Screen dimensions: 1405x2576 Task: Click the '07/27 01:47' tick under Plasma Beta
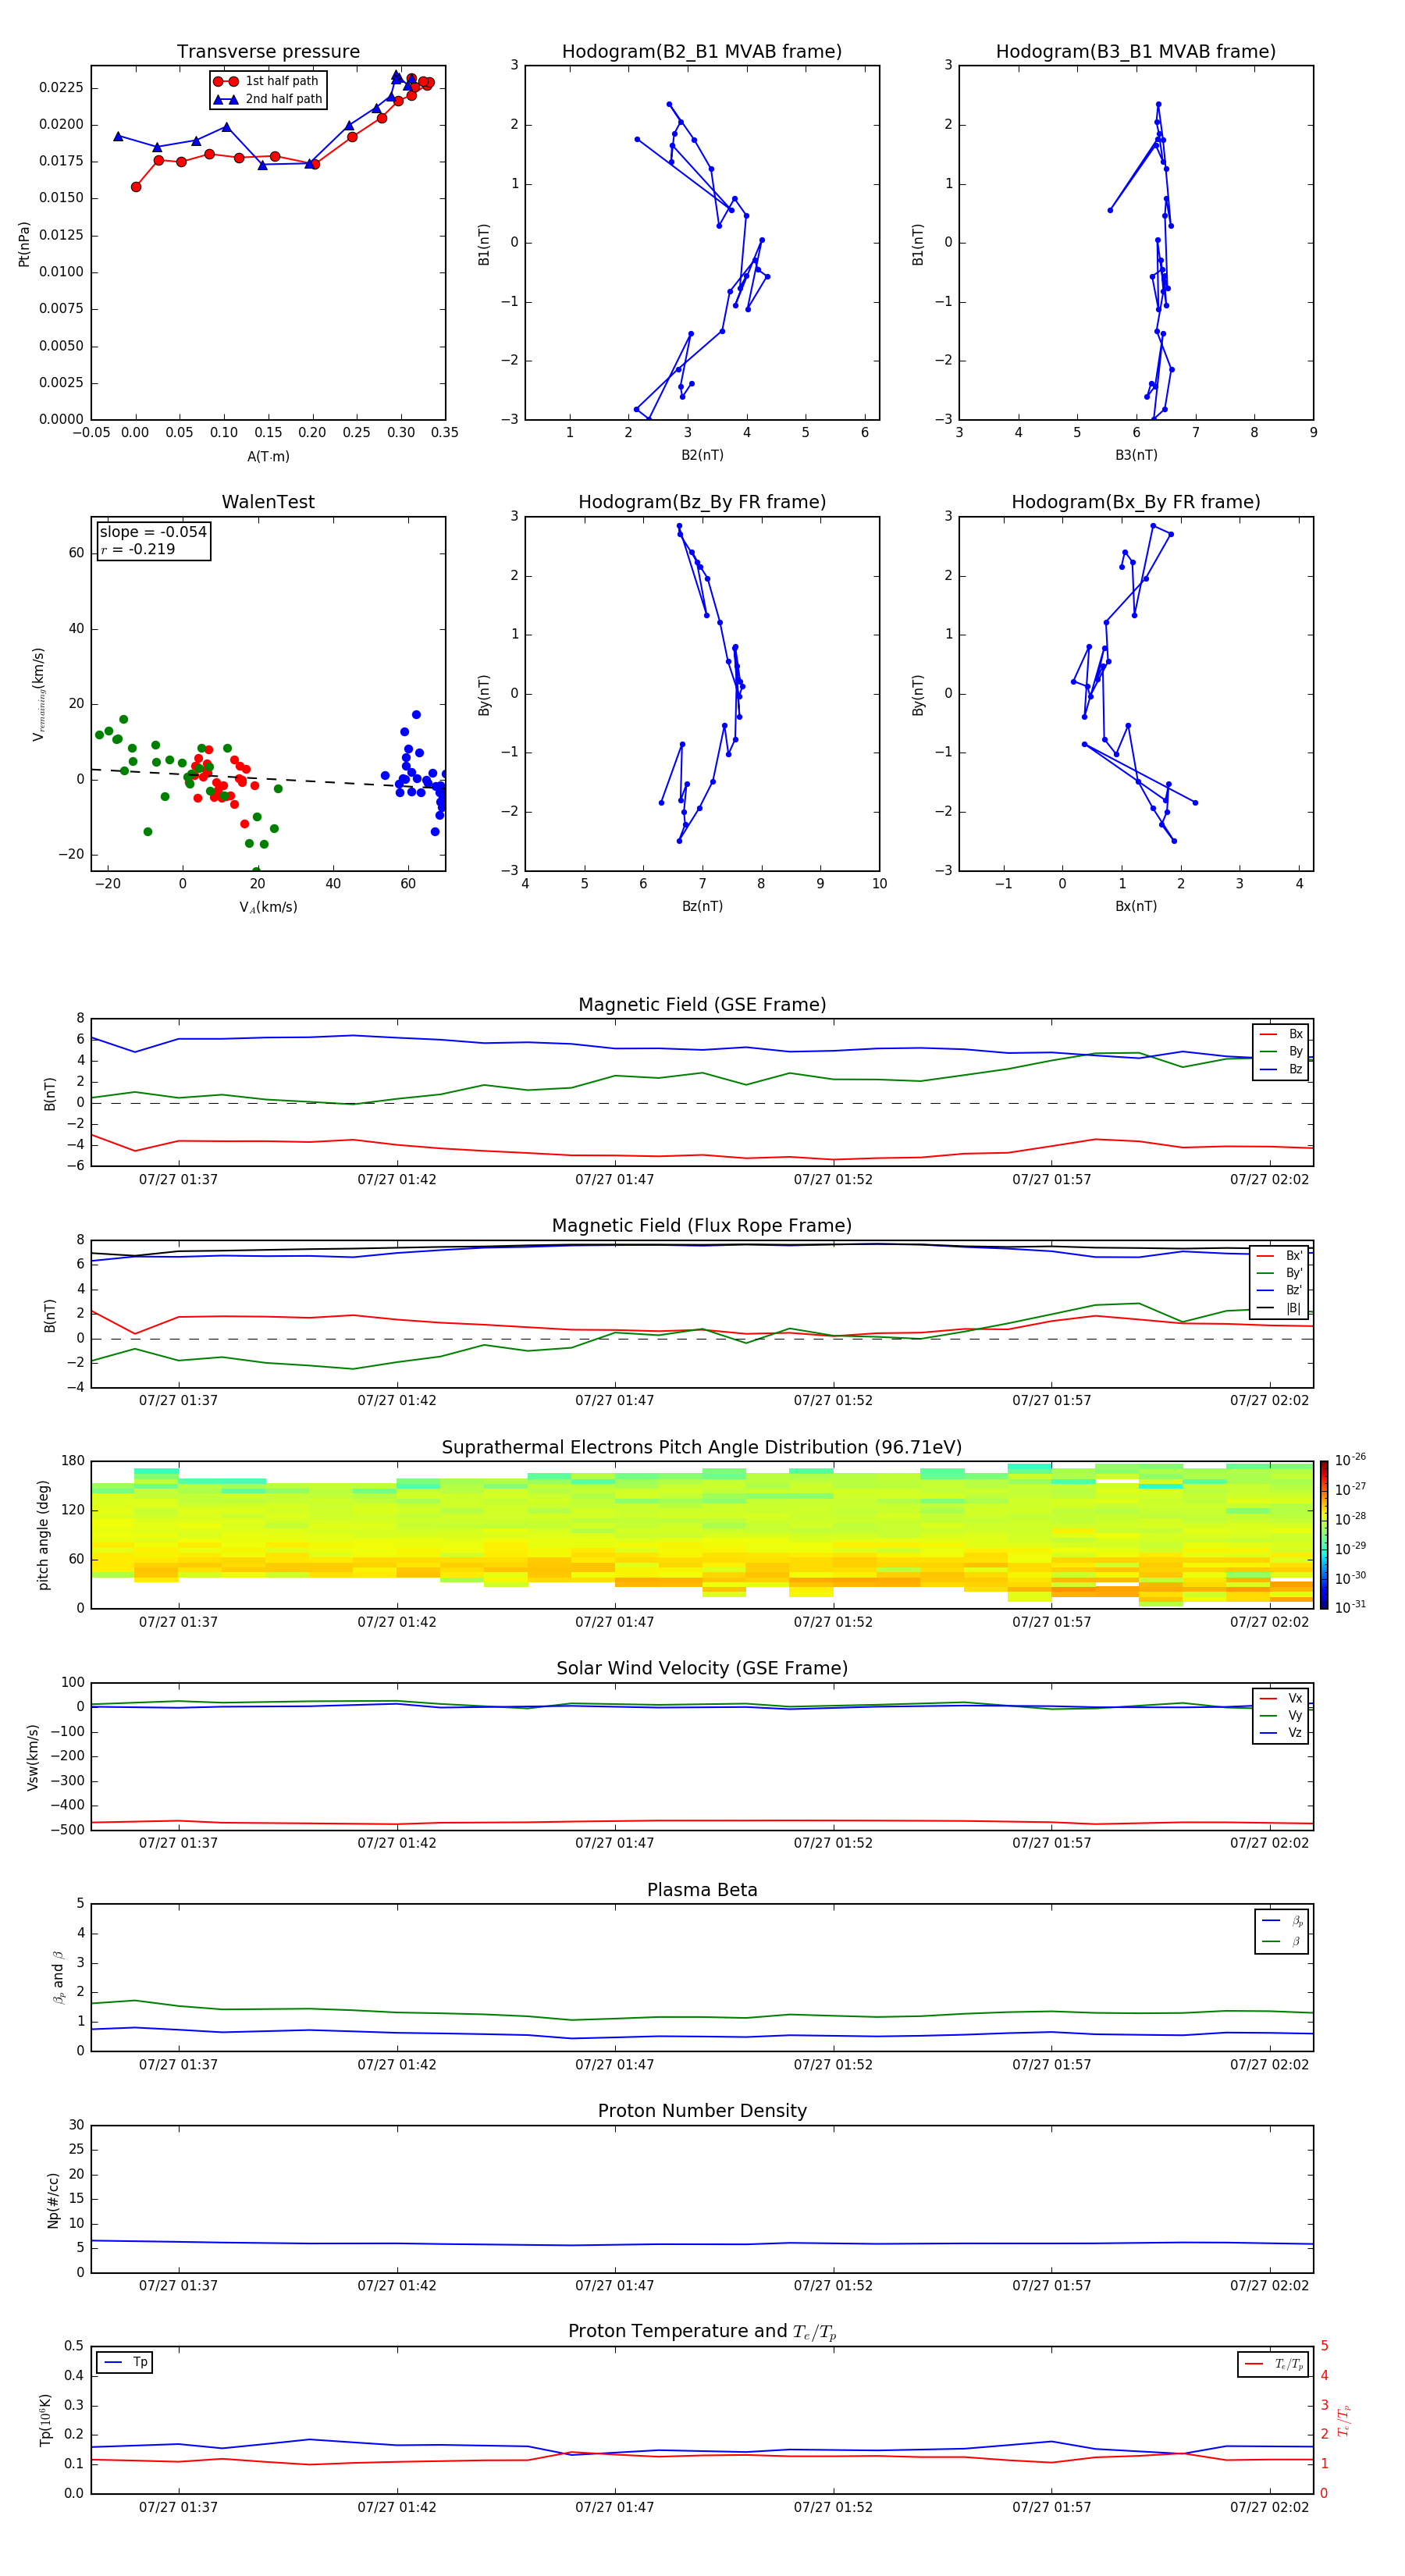pos(614,2065)
